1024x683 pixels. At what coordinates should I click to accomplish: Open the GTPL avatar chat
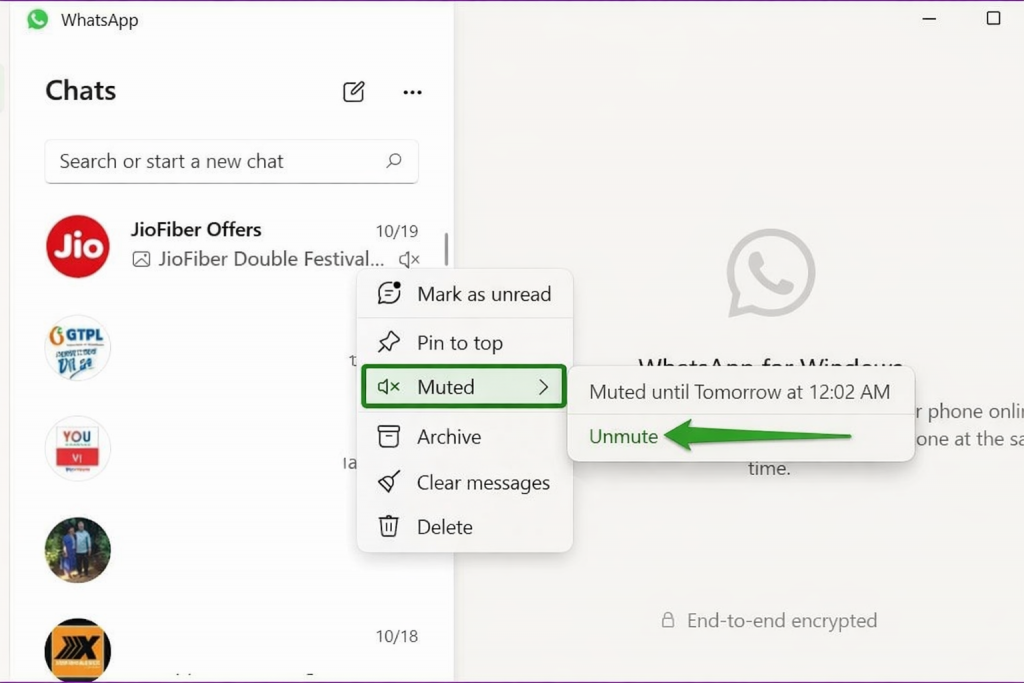[78, 347]
